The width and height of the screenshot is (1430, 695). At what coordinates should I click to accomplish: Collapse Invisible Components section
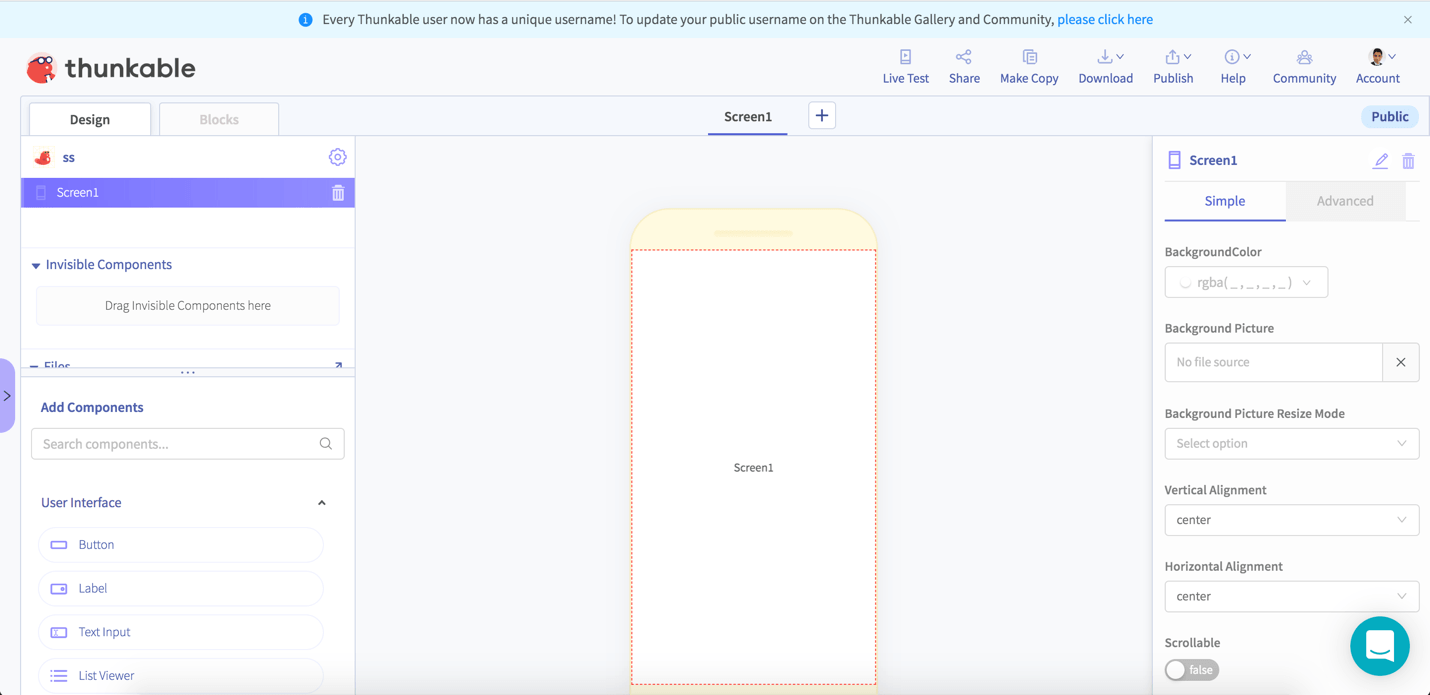pos(36,266)
